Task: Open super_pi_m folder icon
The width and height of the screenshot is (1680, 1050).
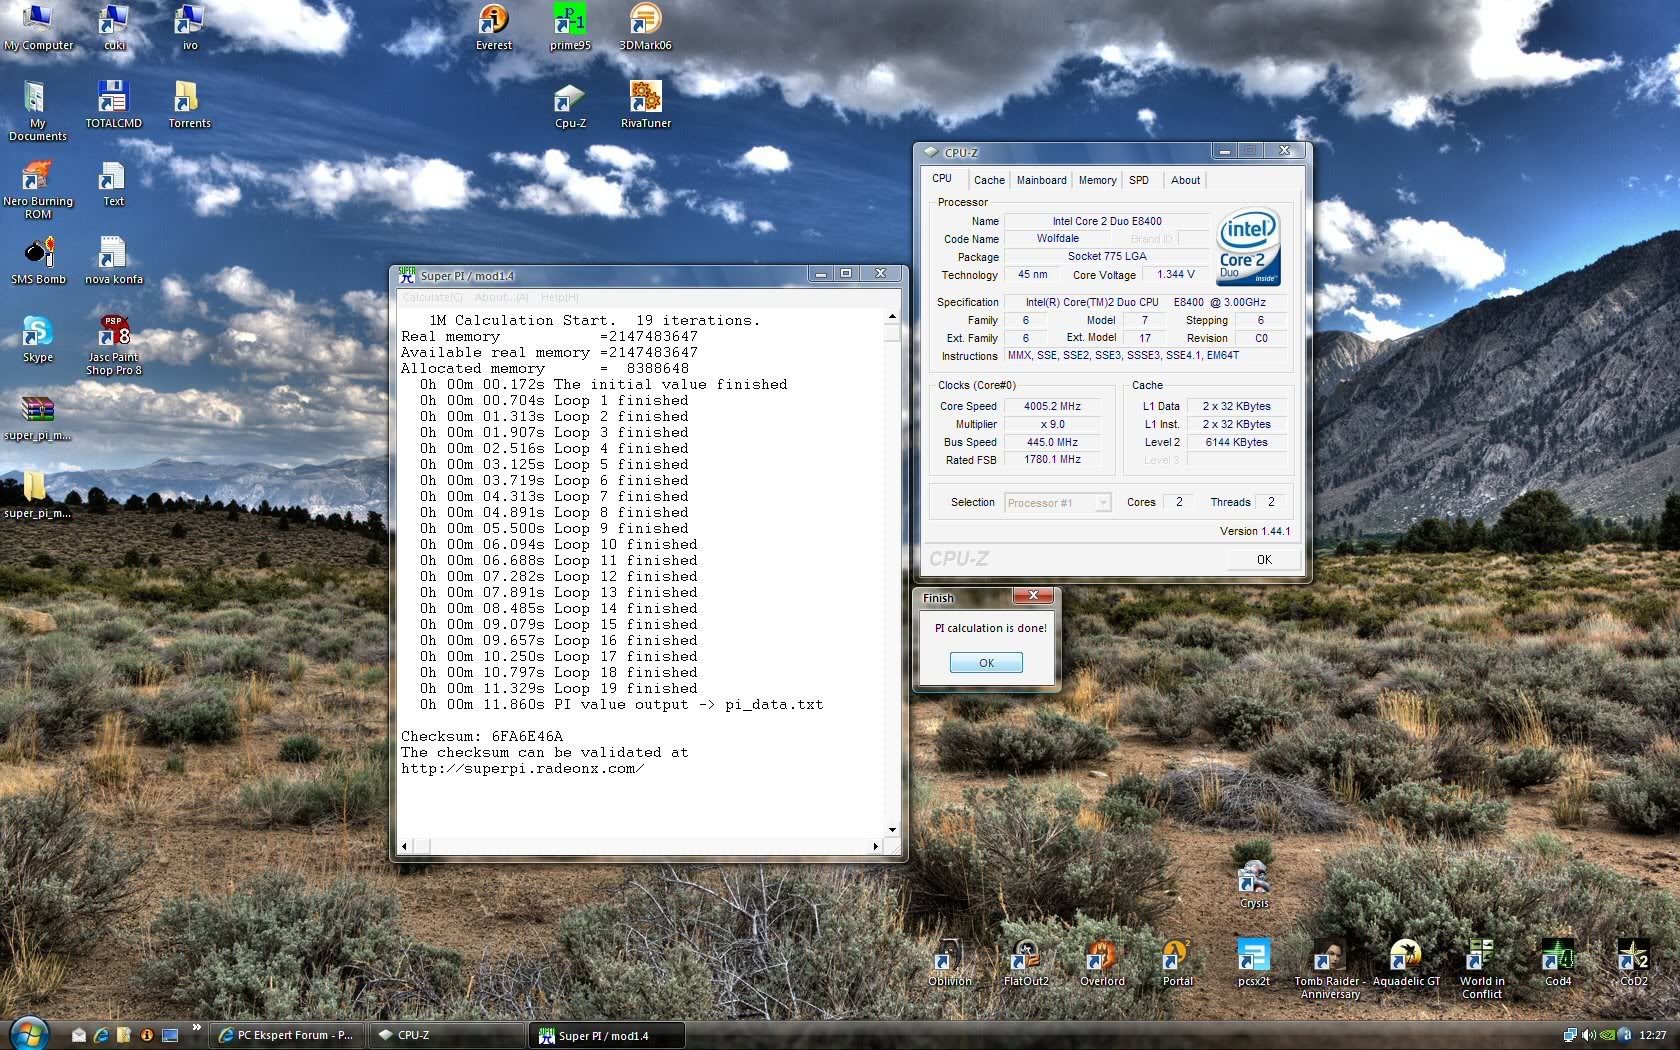Action: pos(38,496)
